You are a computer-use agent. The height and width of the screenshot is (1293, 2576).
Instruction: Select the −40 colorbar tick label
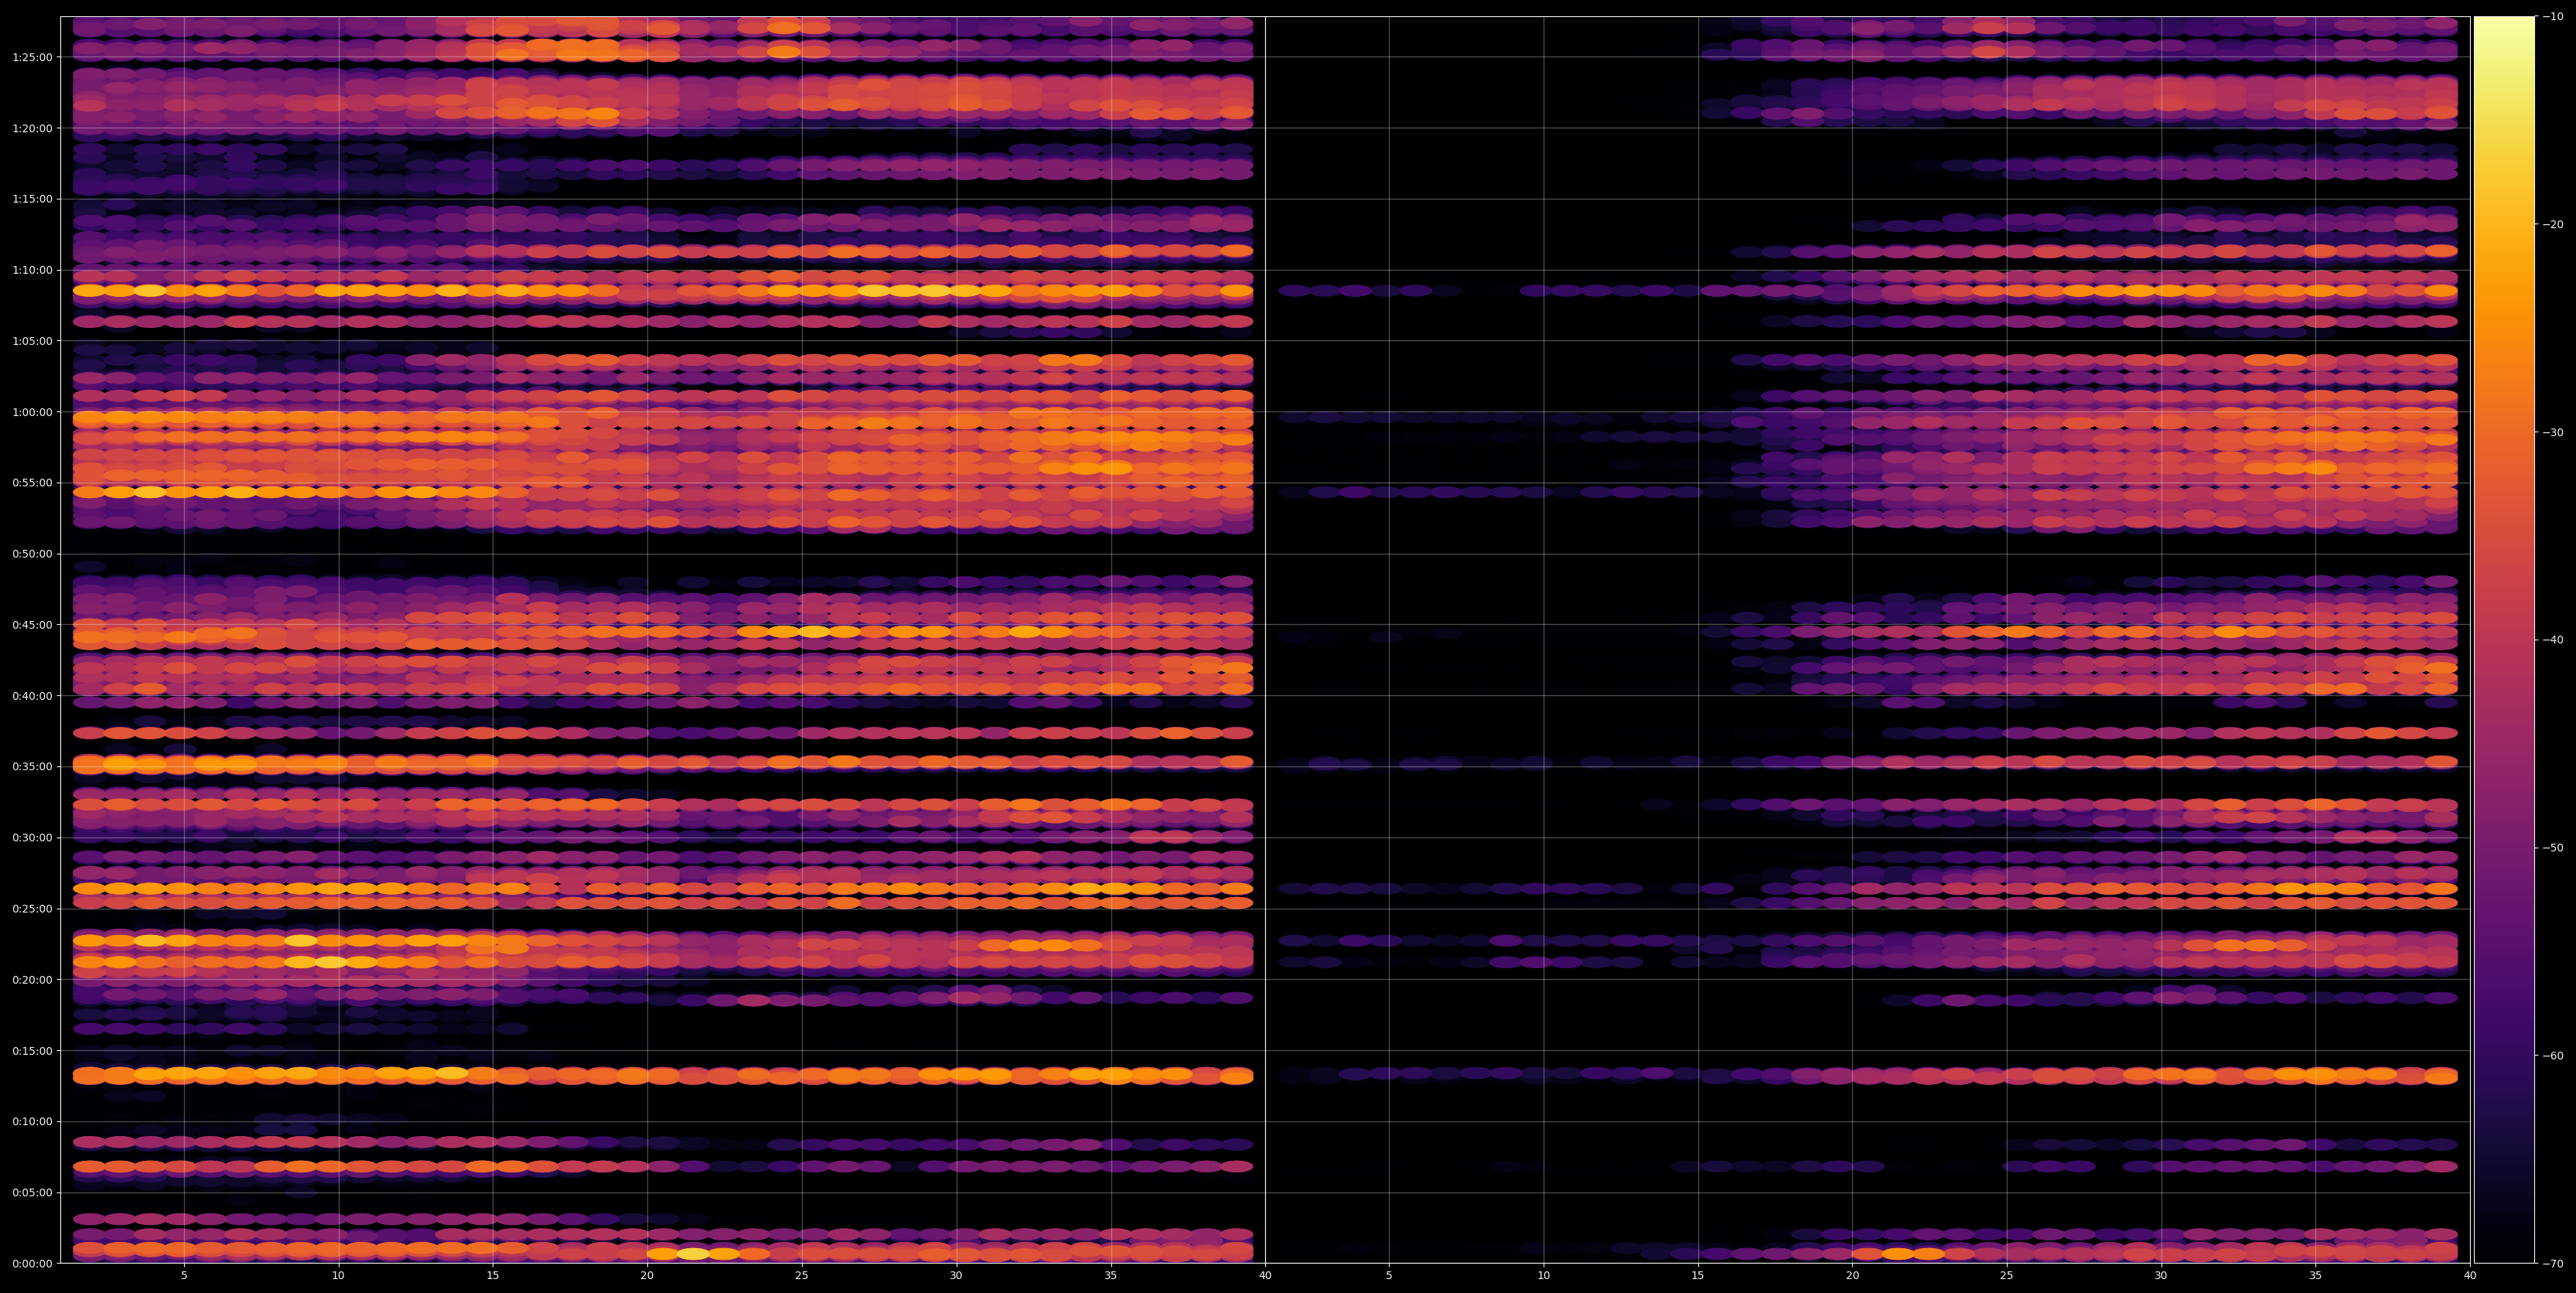(x=2552, y=640)
